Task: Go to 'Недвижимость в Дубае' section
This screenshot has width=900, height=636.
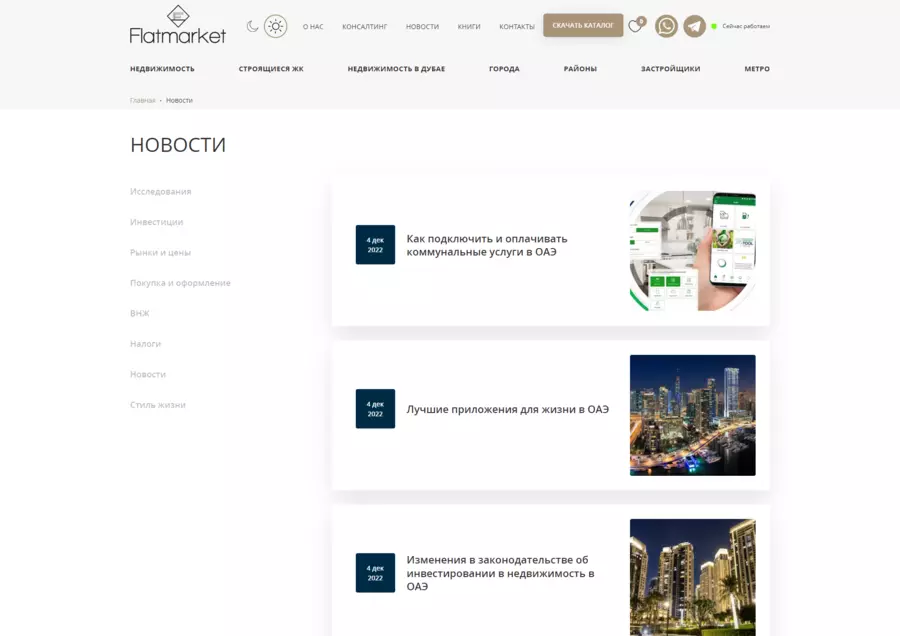Action: point(396,69)
